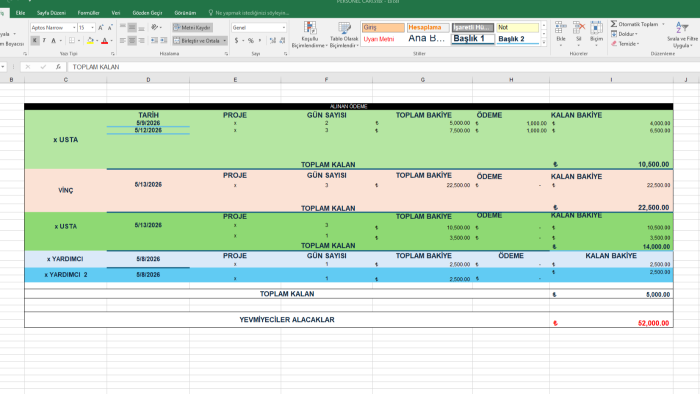Open the Gözden Geçir tab
This screenshot has height=394, width=700.
pyautogui.click(x=147, y=13)
